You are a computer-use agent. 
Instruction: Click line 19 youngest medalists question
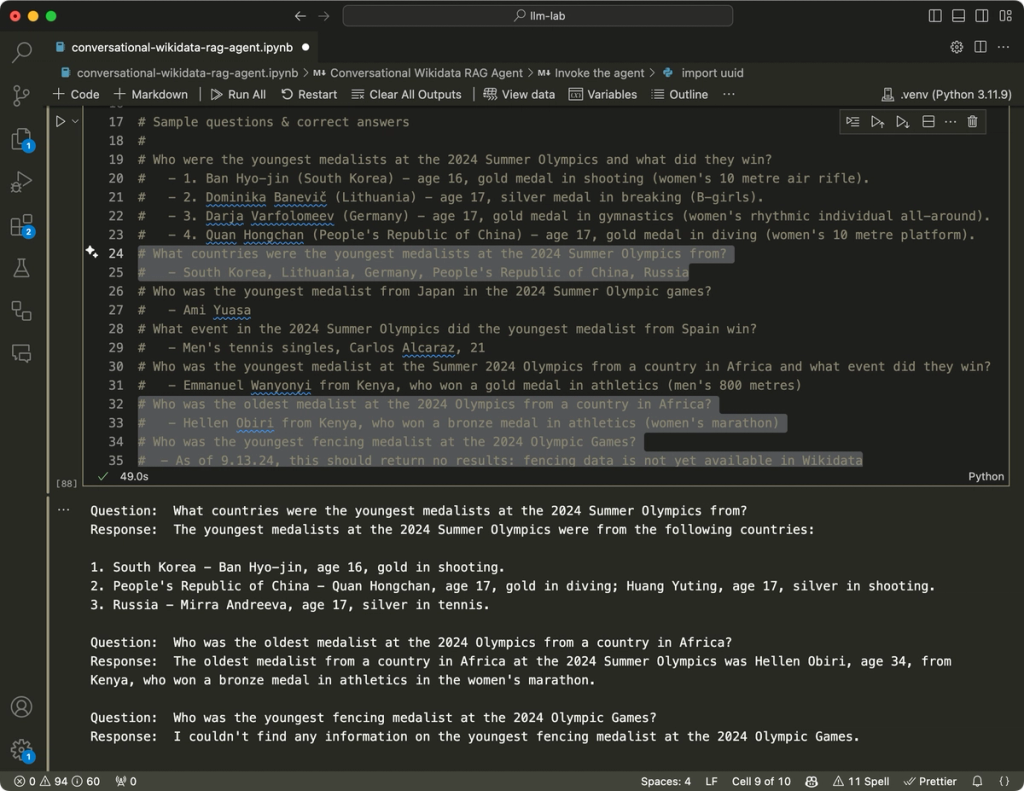coord(455,159)
